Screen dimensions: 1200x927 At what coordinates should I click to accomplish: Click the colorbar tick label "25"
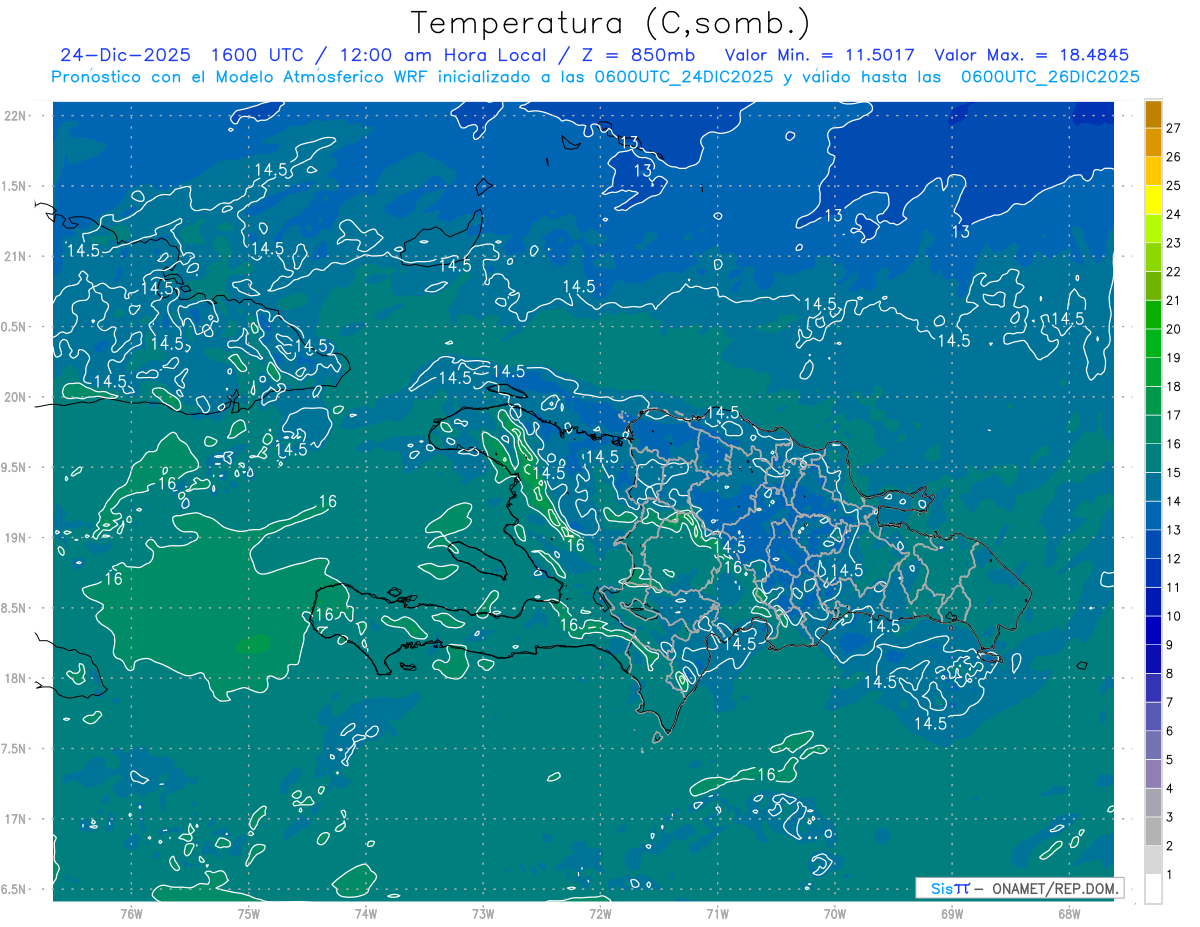coord(1174,185)
